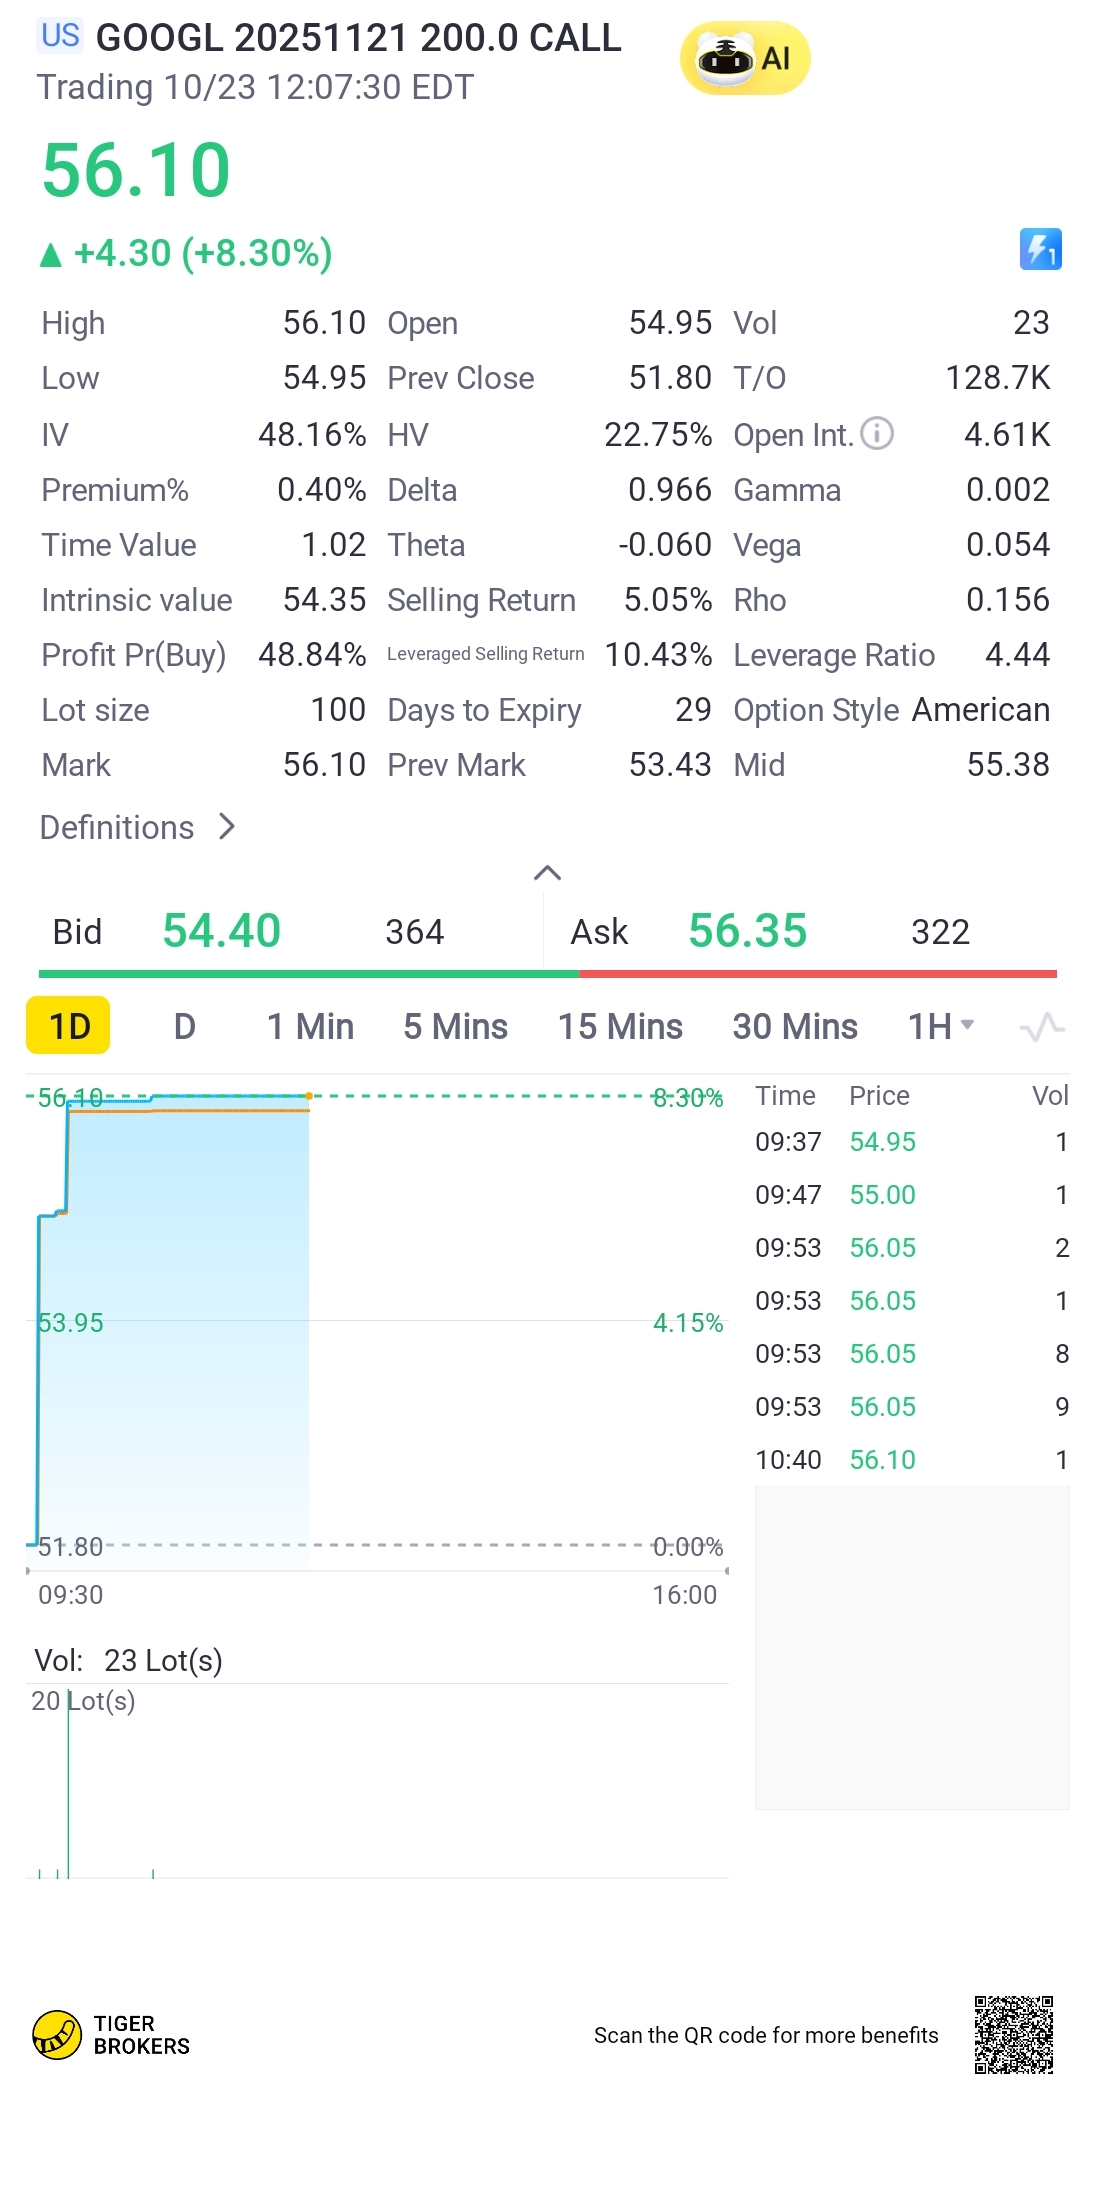Tap the Bid price 54.40
1096x2186 pixels.
coord(221,931)
